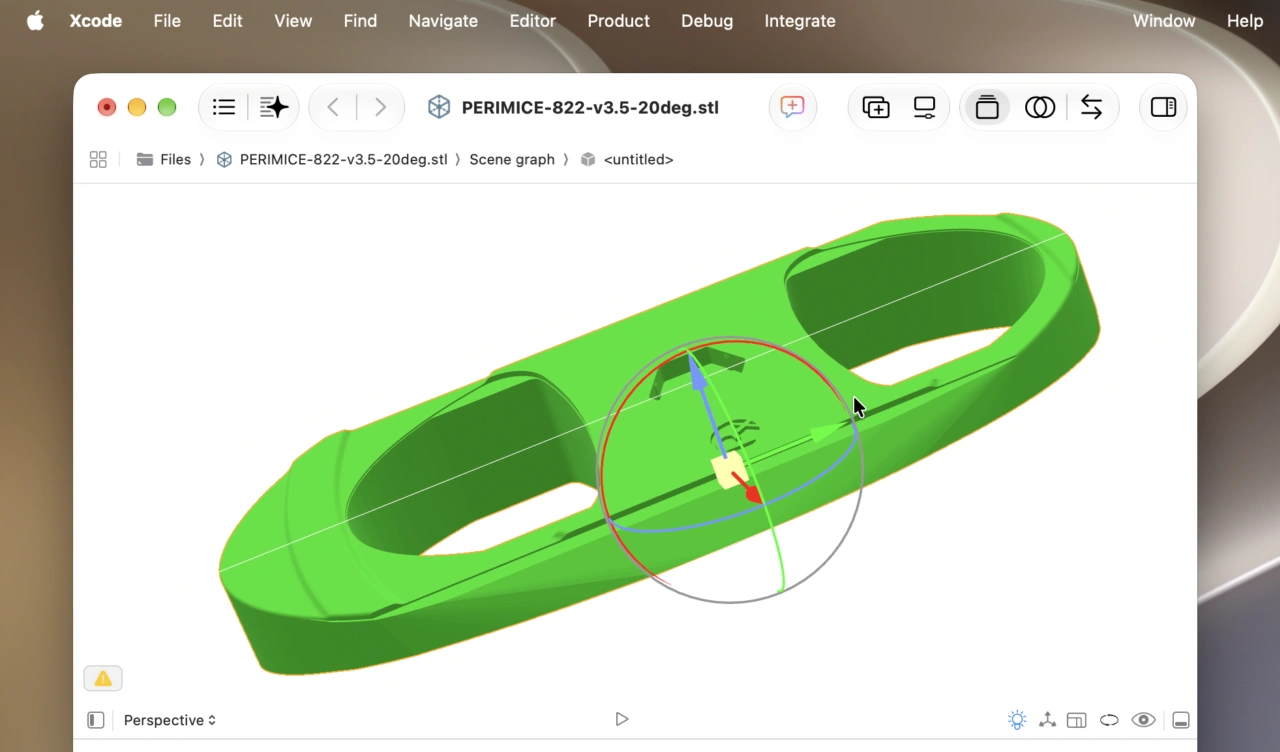Screen dimensions: 1280x752
Task: Click the overlapping circles toolbar icon
Action: [x=1040, y=107]
